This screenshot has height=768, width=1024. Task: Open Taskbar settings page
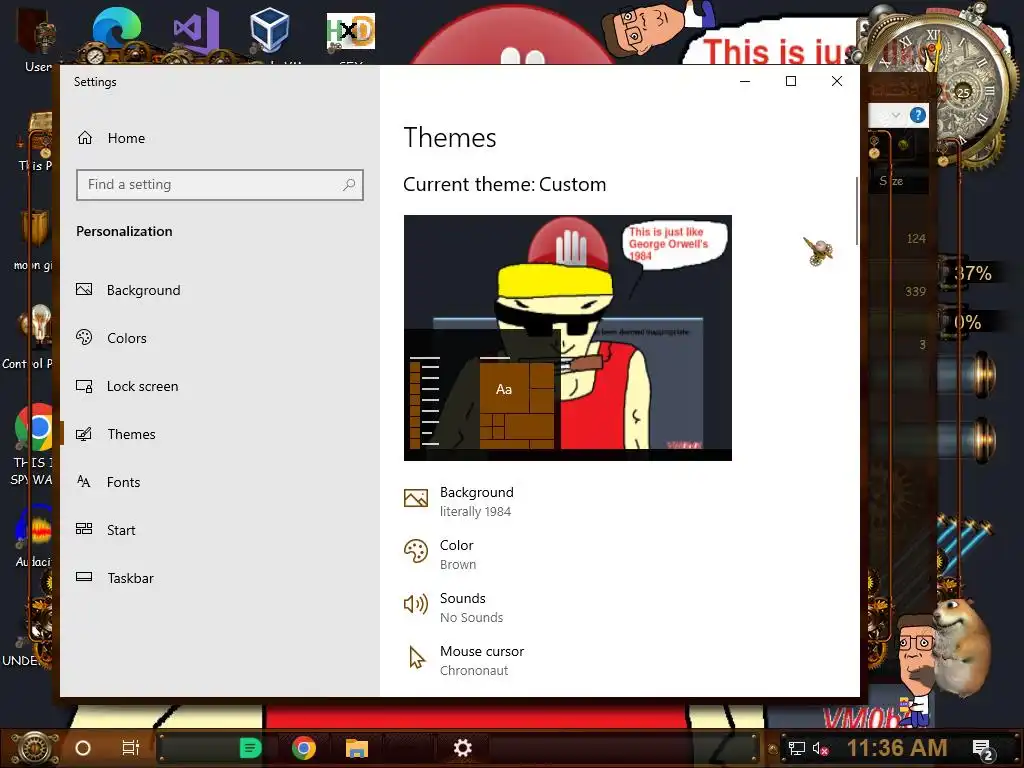pos(115,578)
